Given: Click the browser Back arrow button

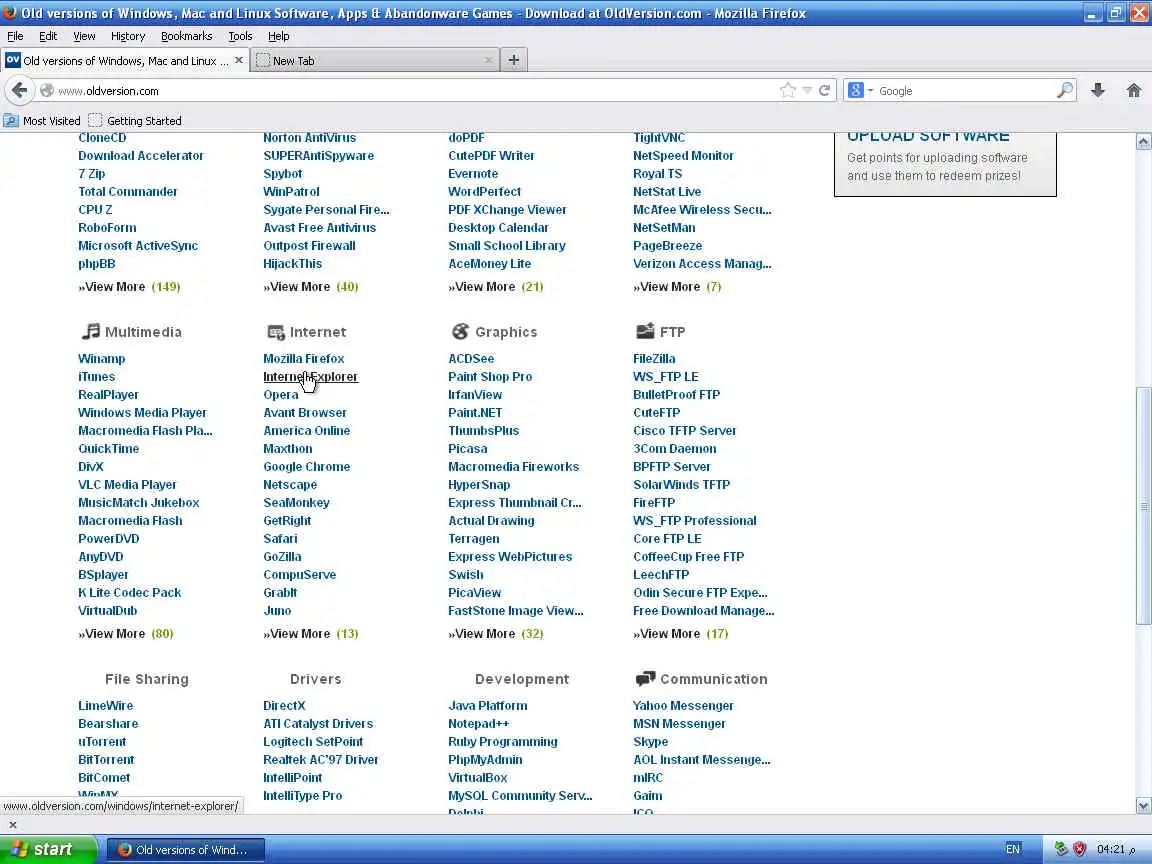Looking at the screenshot, I should (19, 90).
